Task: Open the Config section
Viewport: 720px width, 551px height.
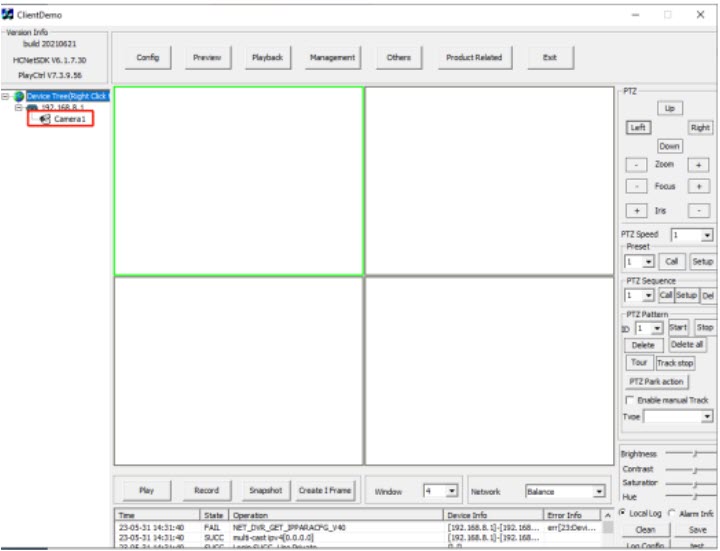Action: [x=147, y=58]
